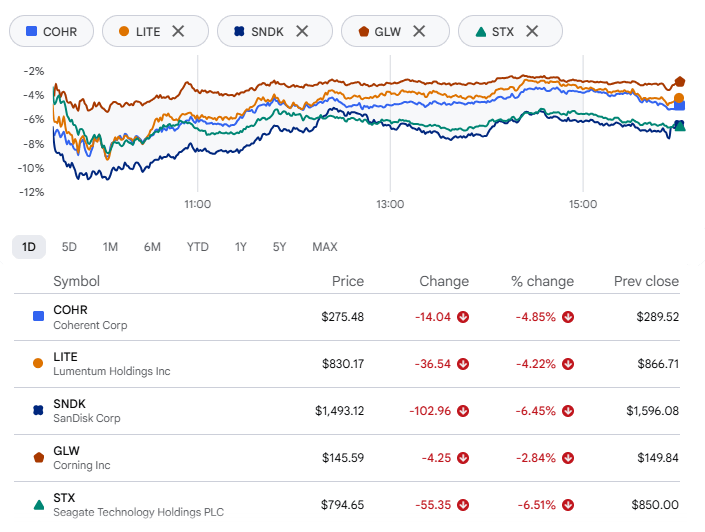Open LITE Lumentum Holdings Inc row
This screenshot has width=705, height=532.
(347, 364)
